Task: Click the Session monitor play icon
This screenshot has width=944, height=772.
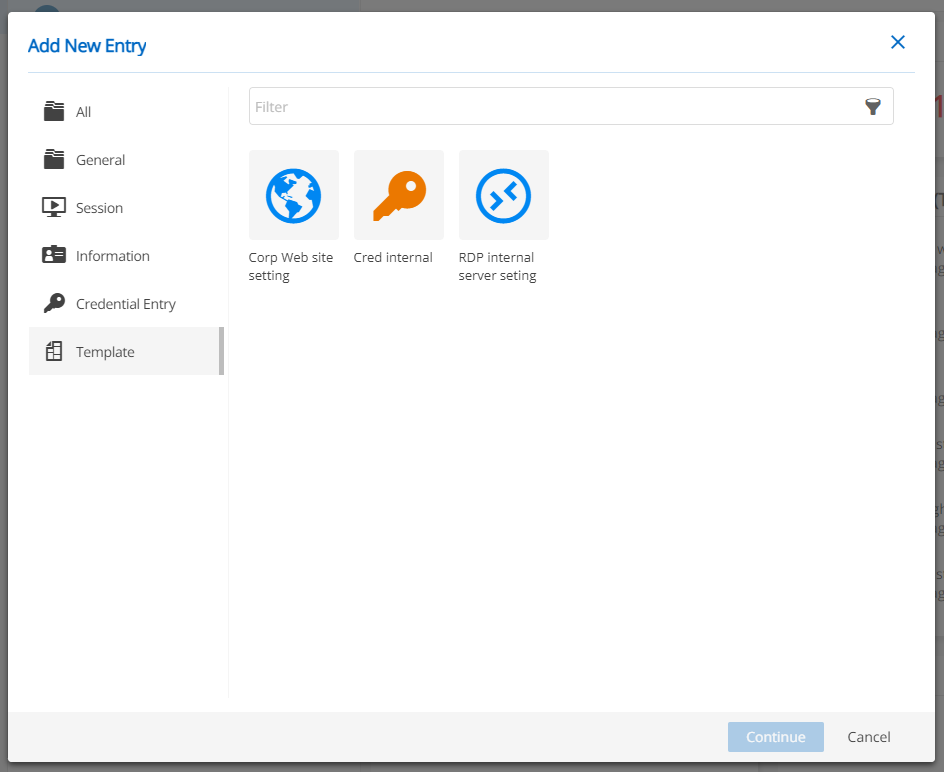Action: point(54,207)
